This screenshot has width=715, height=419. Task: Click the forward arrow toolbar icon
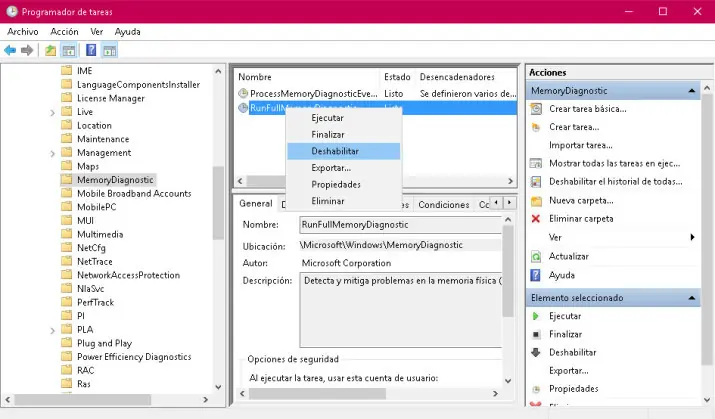pyautogui.click(x=27, y=50)
